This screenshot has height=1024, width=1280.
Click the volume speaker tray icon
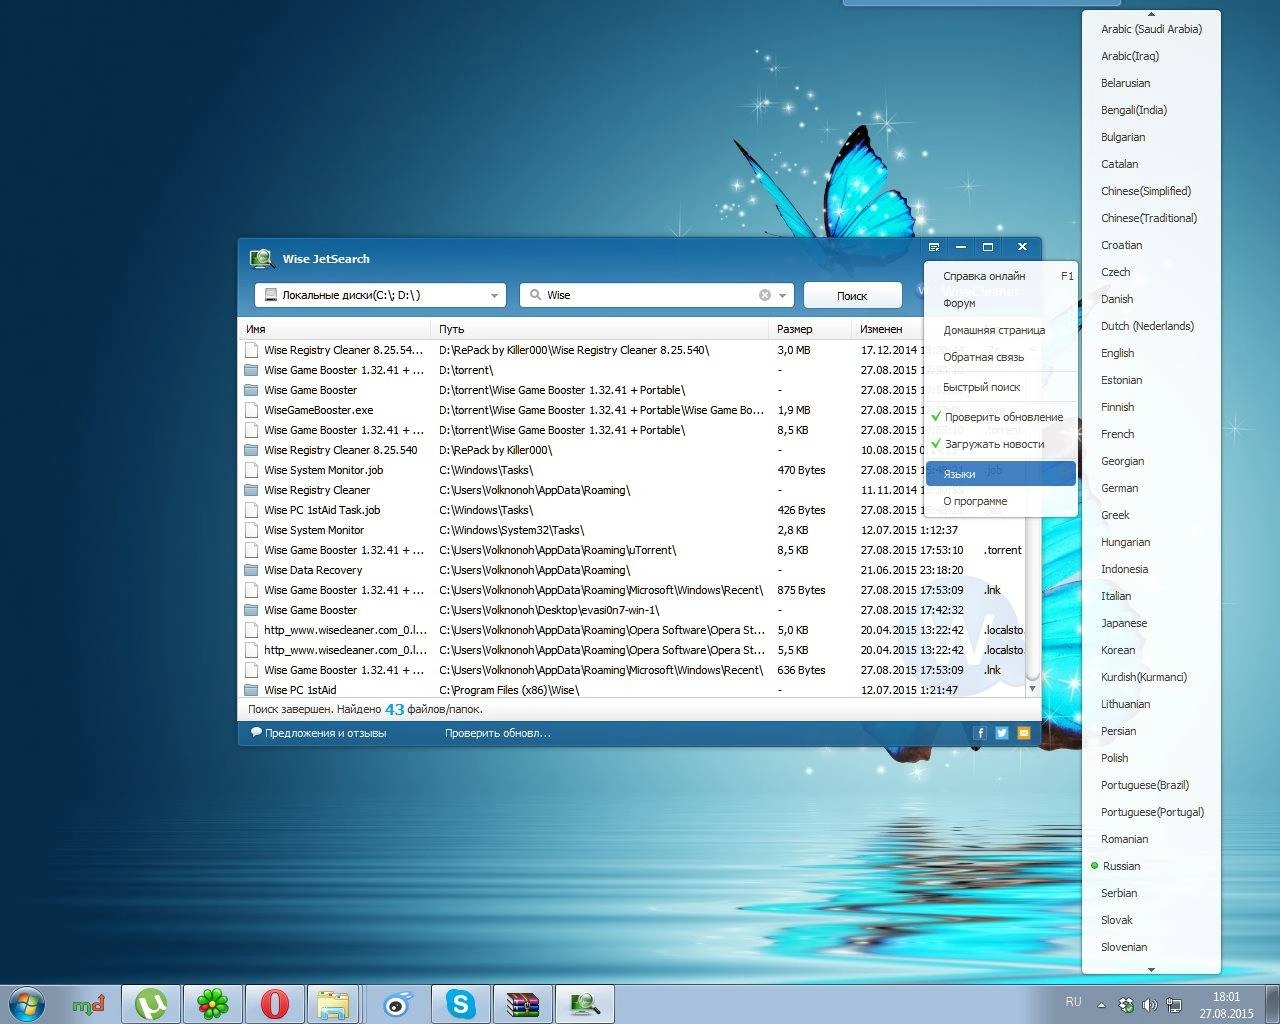(x=1150, y=1005)
